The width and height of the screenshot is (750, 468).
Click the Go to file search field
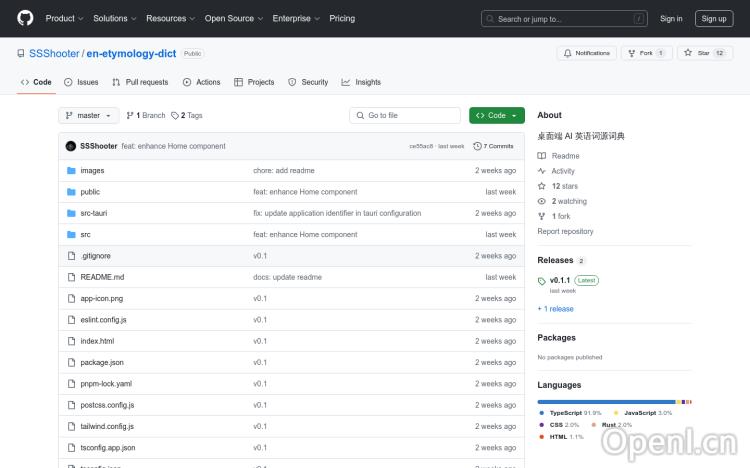(410, 116)
